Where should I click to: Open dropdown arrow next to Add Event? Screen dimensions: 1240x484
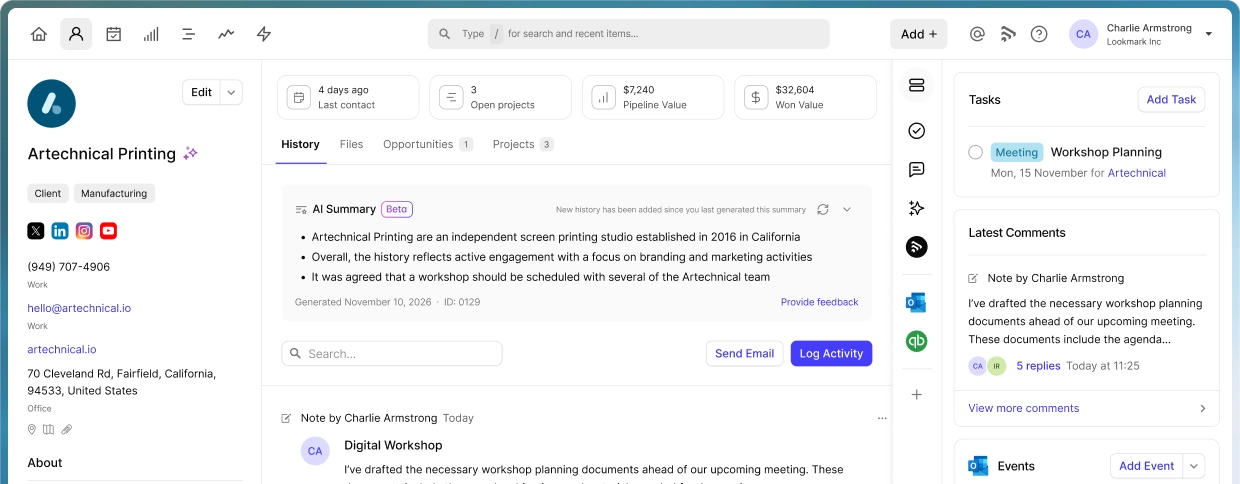click(x=1194, y=466)
